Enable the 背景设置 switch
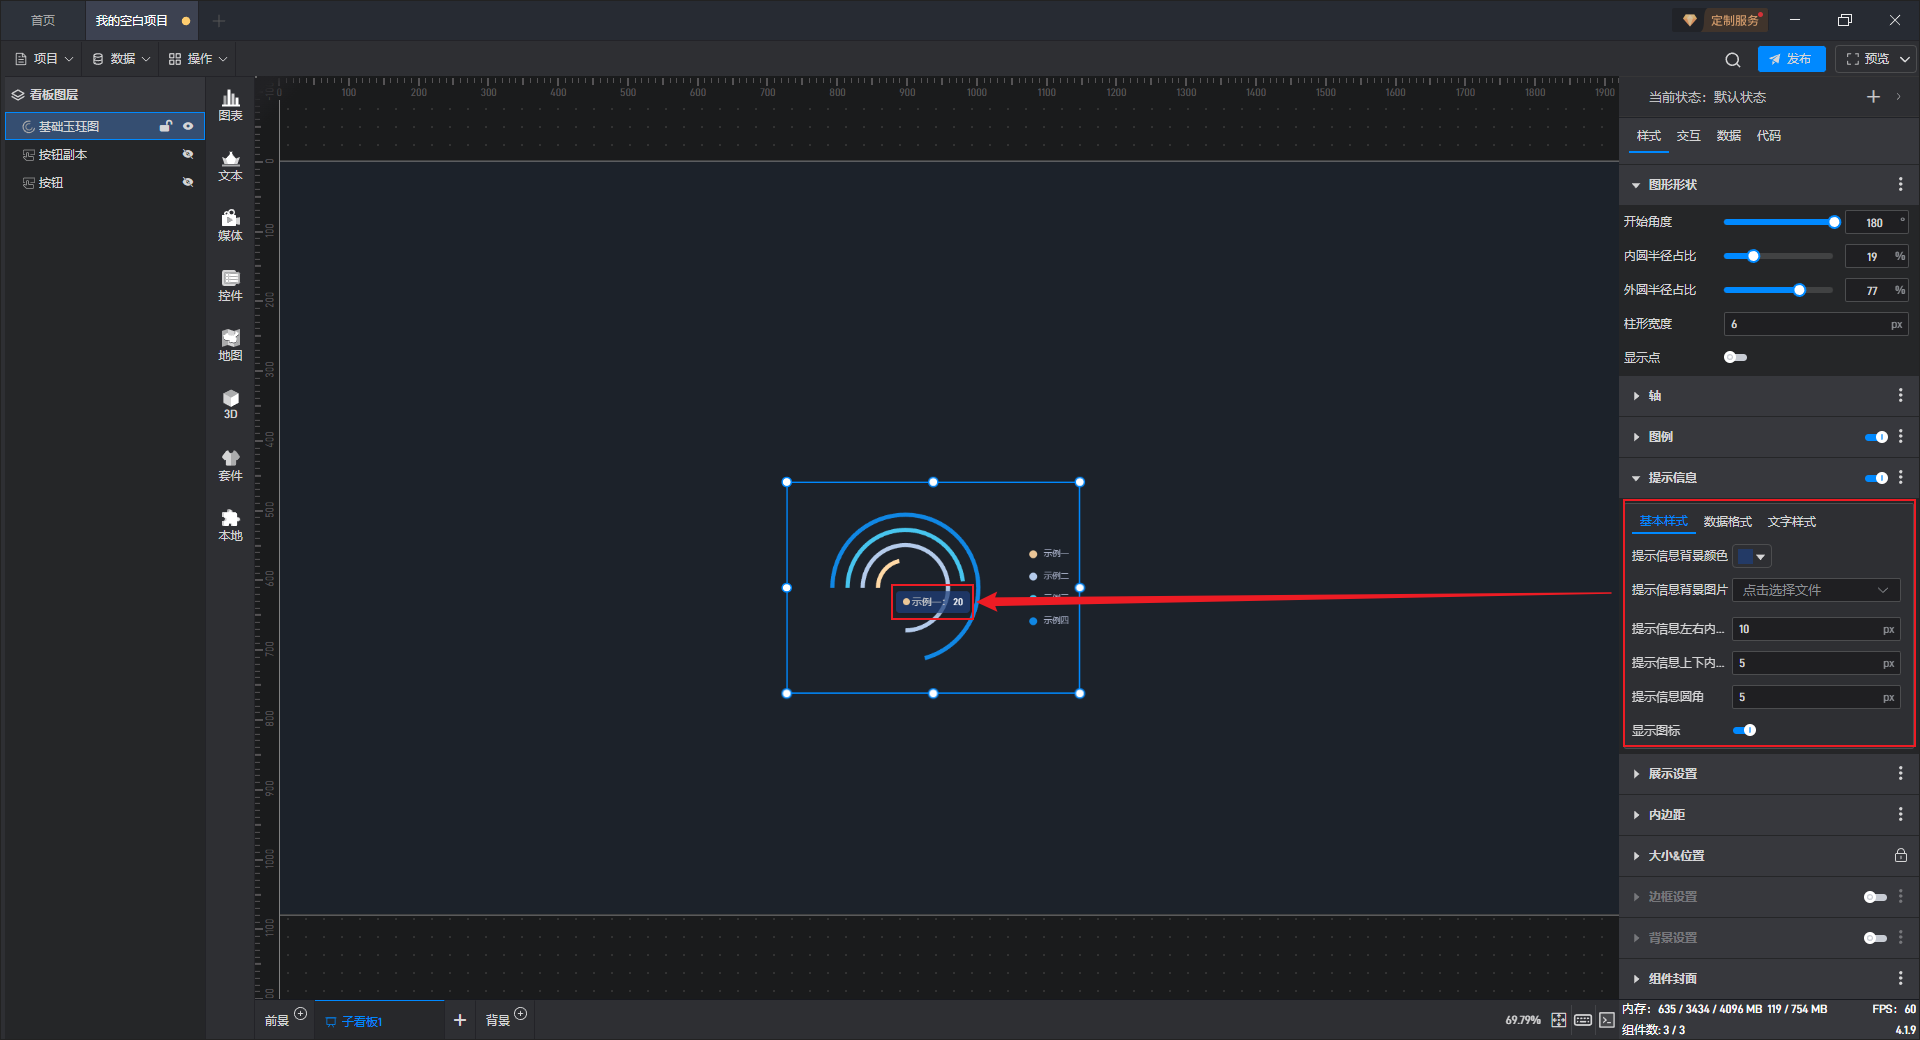The image size is (1920, 1040). tap(1876, 938)
